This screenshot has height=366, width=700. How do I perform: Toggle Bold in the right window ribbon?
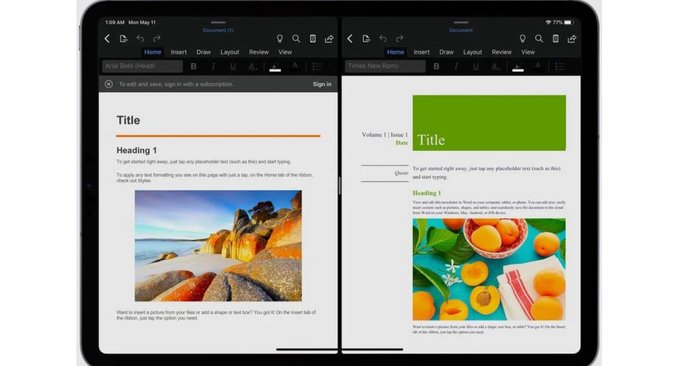[437, 67]
